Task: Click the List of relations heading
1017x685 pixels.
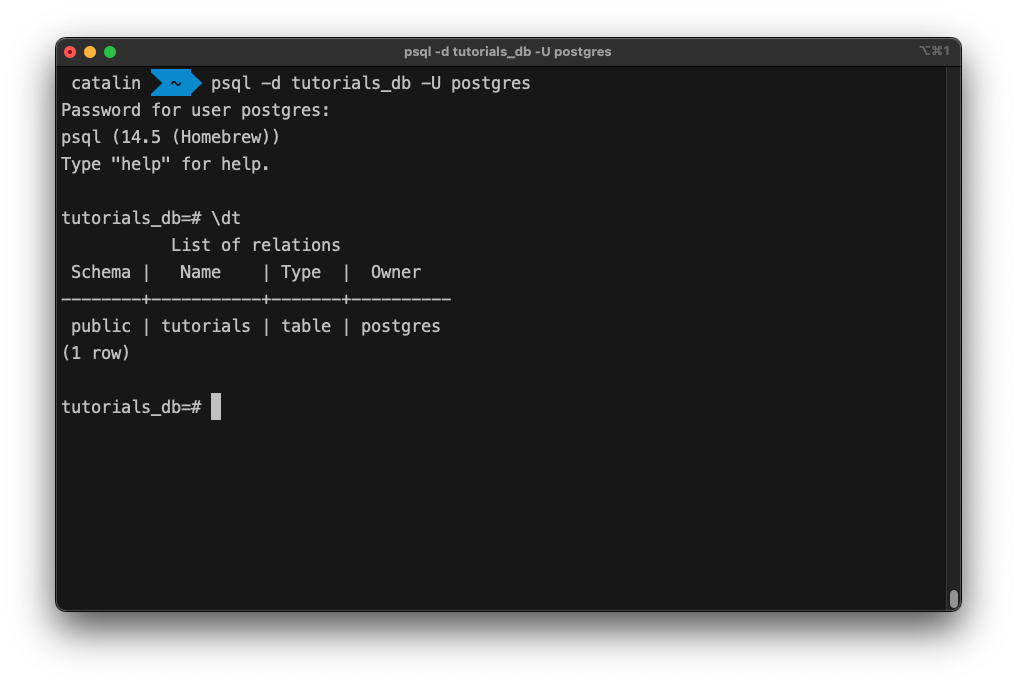Action: click(256, 244)
